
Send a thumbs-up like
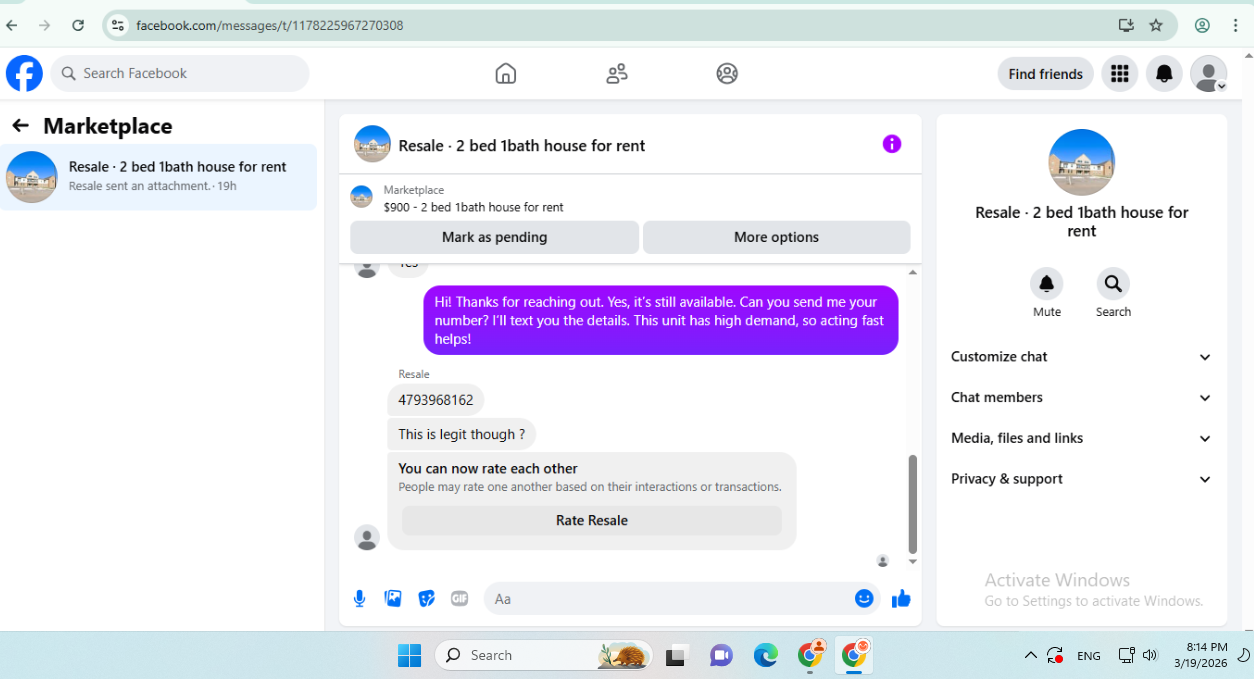point(901,599)
